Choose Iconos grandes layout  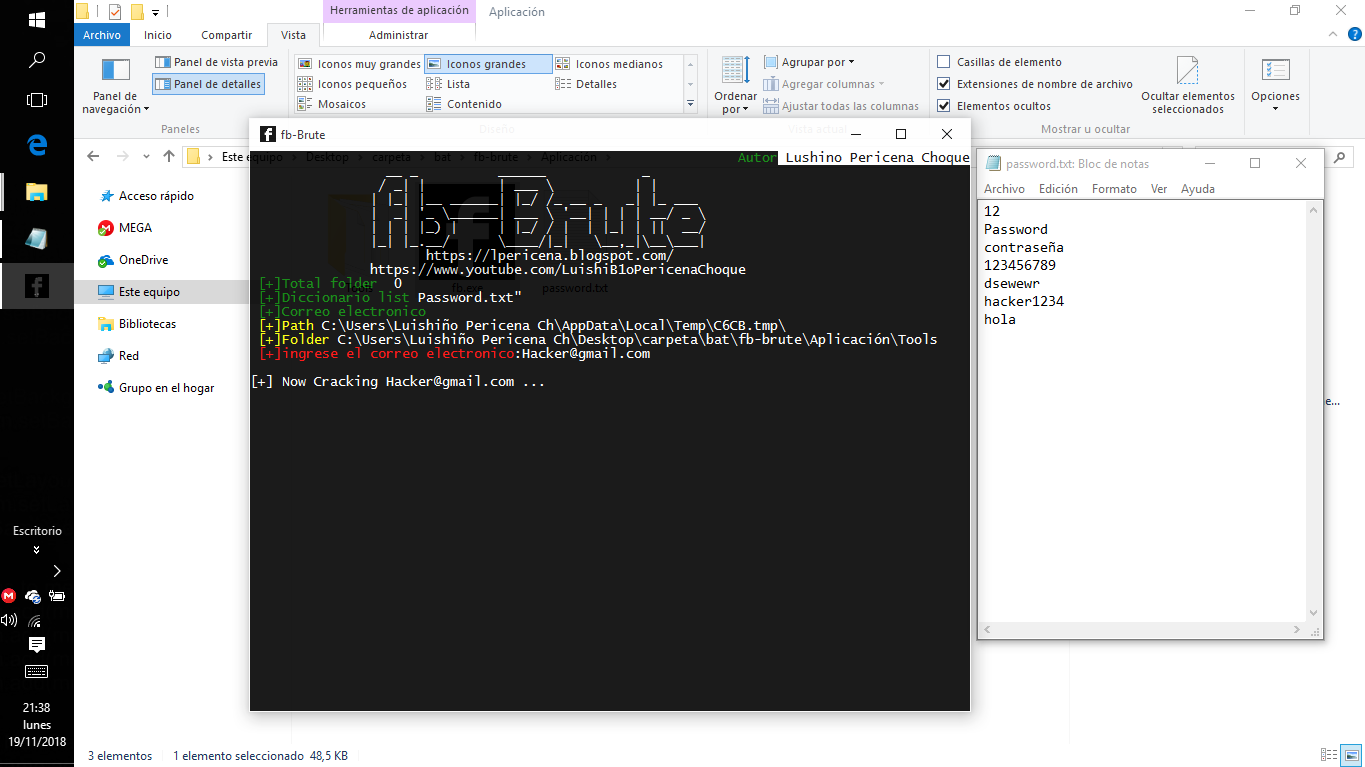(x=488, y=64)
